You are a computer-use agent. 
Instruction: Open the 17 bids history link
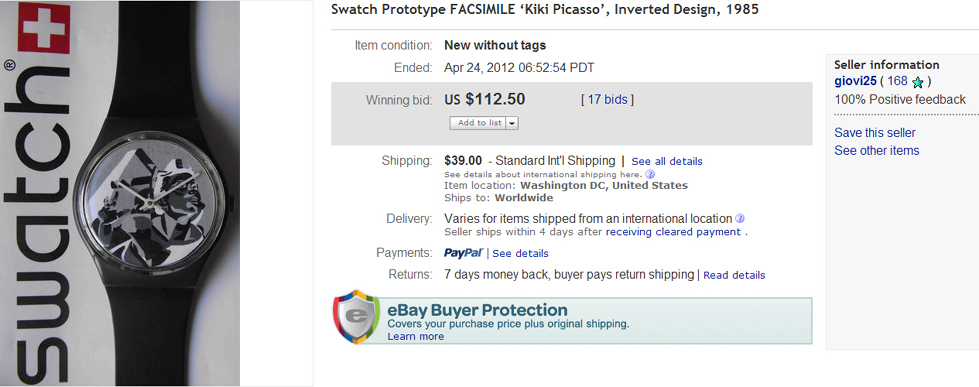(607, 99)
